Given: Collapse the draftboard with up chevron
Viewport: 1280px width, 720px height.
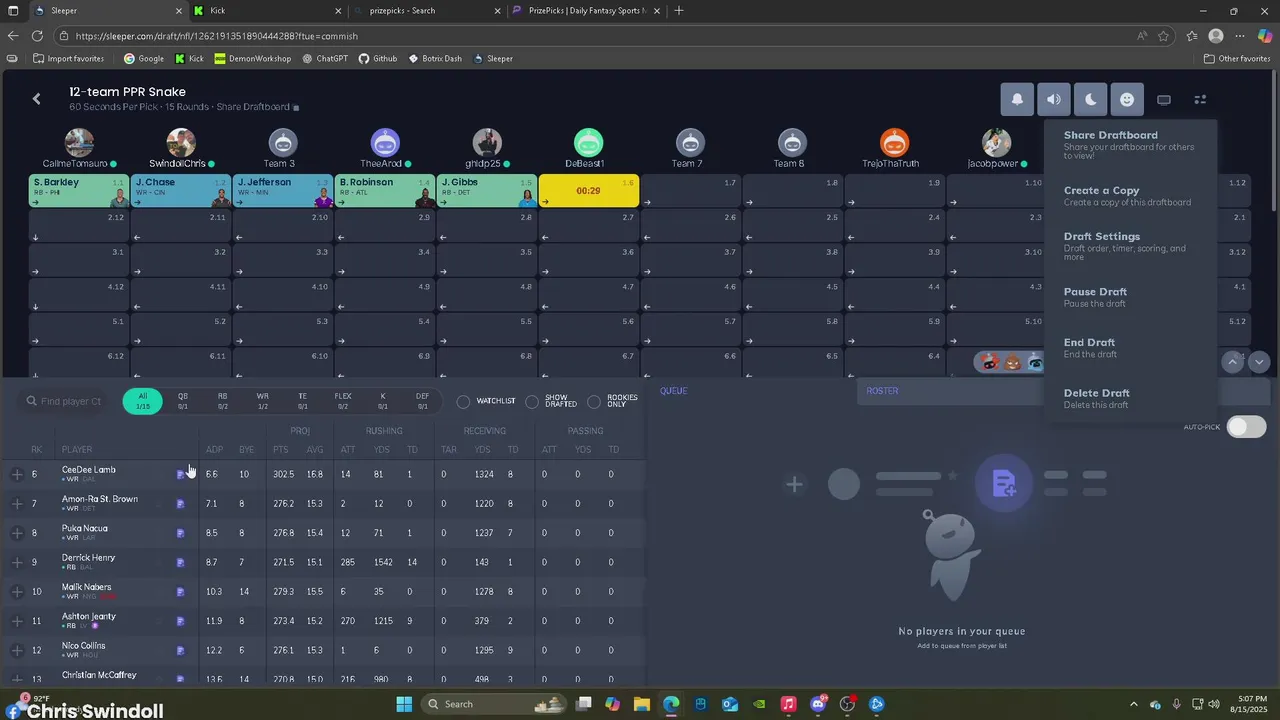Looking at the screenshot, I should (x=1233, y=362).
